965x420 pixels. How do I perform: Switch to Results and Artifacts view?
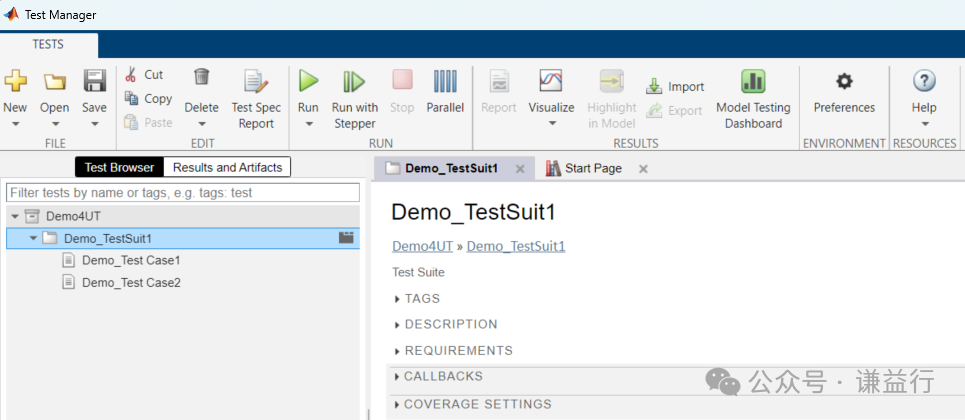[x=227, y=167]
